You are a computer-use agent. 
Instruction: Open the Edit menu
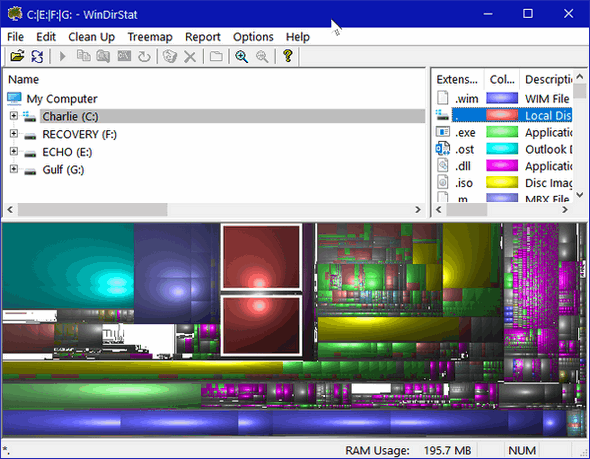click(46, 37)
